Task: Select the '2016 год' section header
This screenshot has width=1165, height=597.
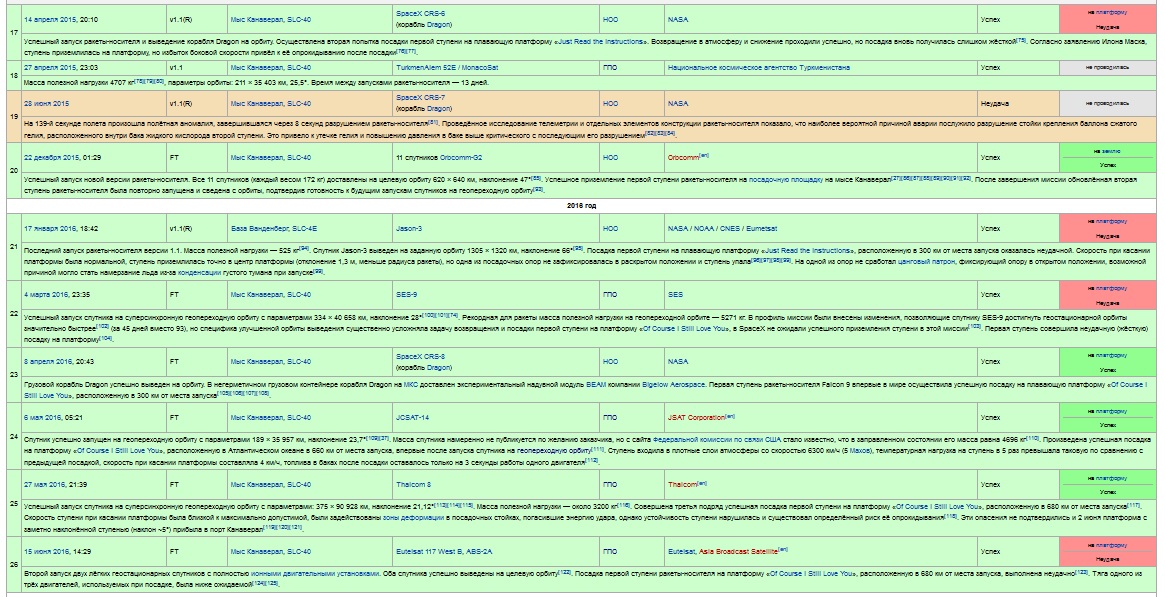Action: pyautogui.click(x=581, y=206)
